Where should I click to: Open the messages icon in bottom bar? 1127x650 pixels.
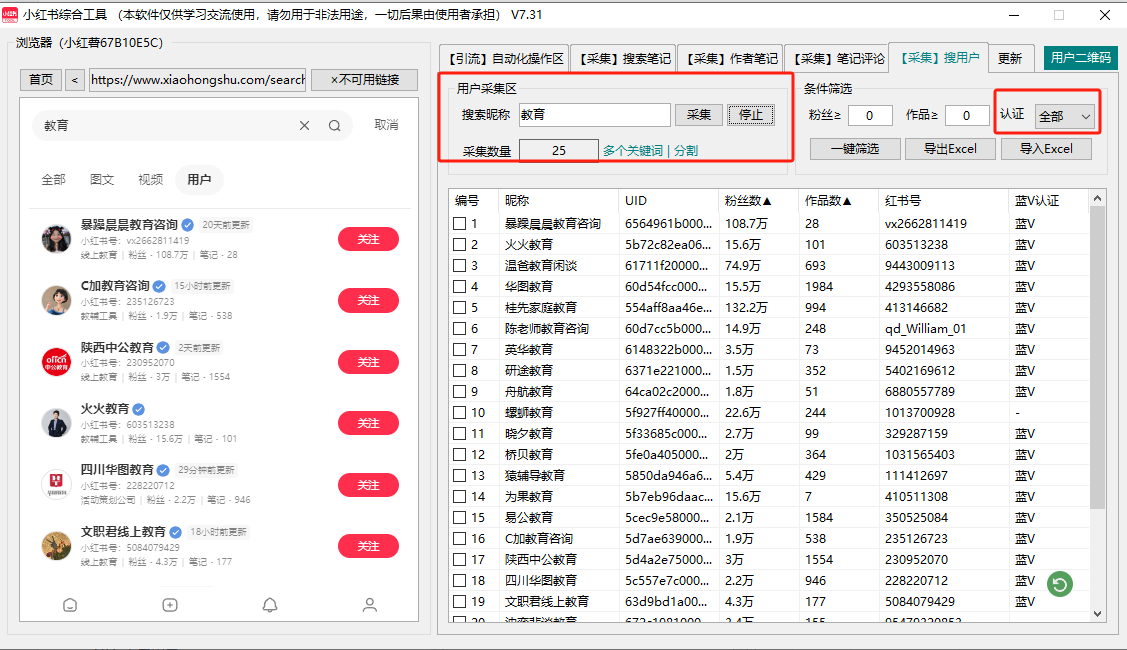[x=70, y=605]
